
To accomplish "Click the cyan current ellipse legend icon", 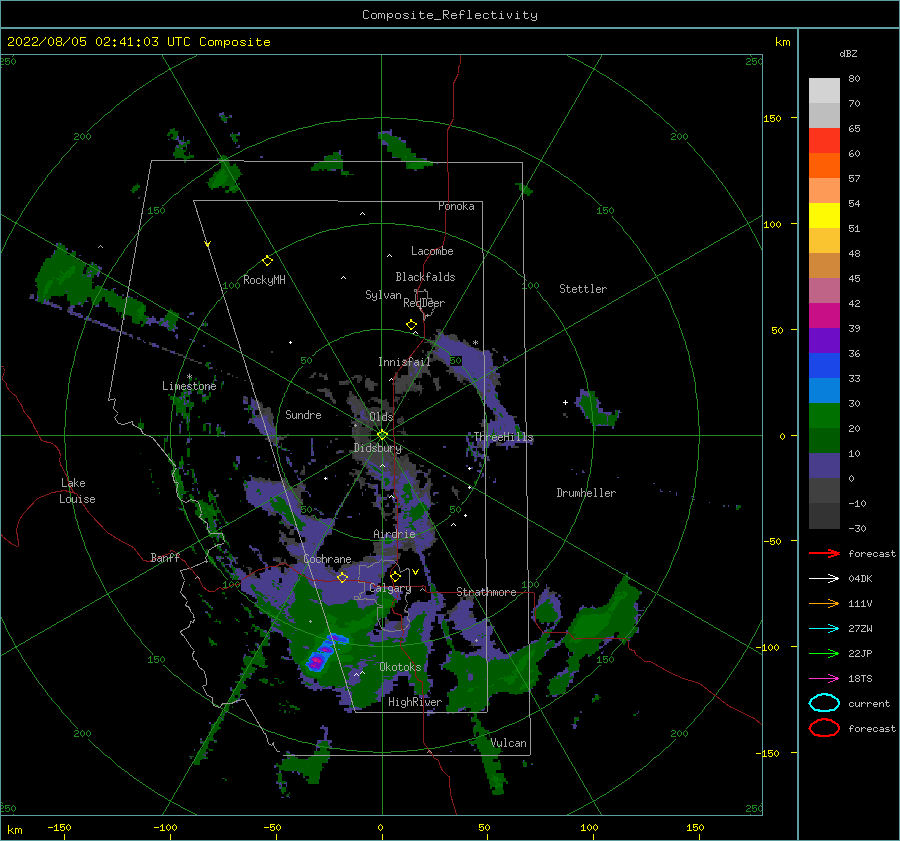I will [824, 703].
